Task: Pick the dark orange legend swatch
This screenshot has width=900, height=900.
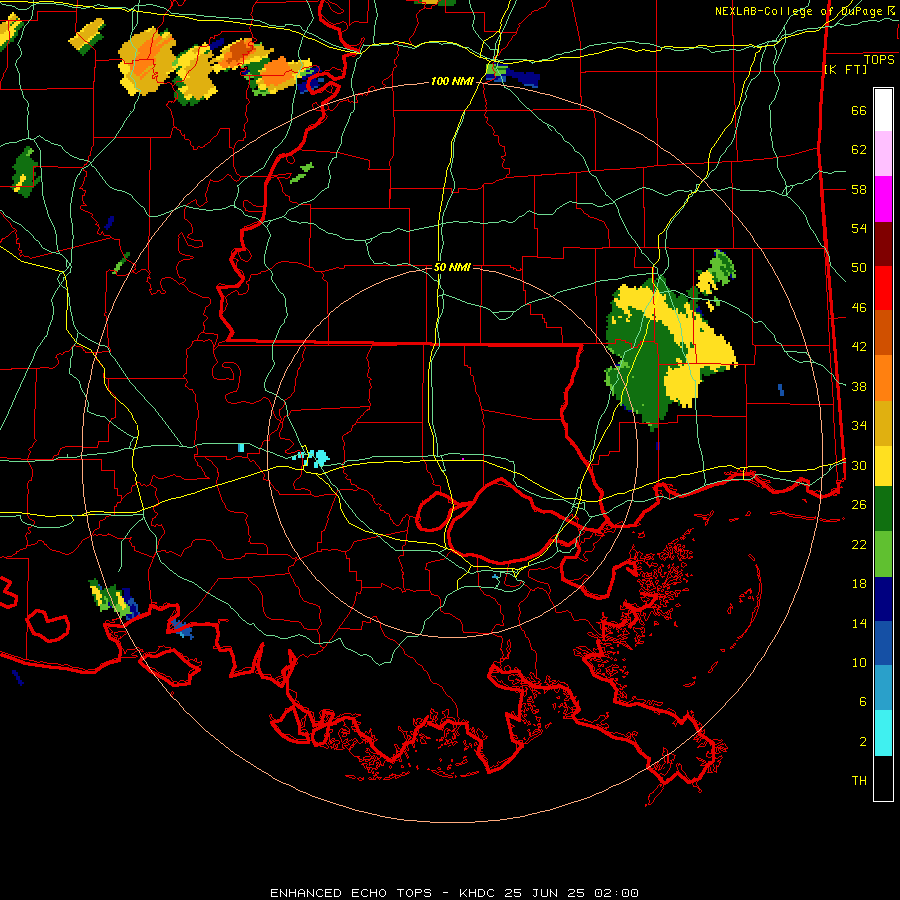Action: (x=883, y=333)
